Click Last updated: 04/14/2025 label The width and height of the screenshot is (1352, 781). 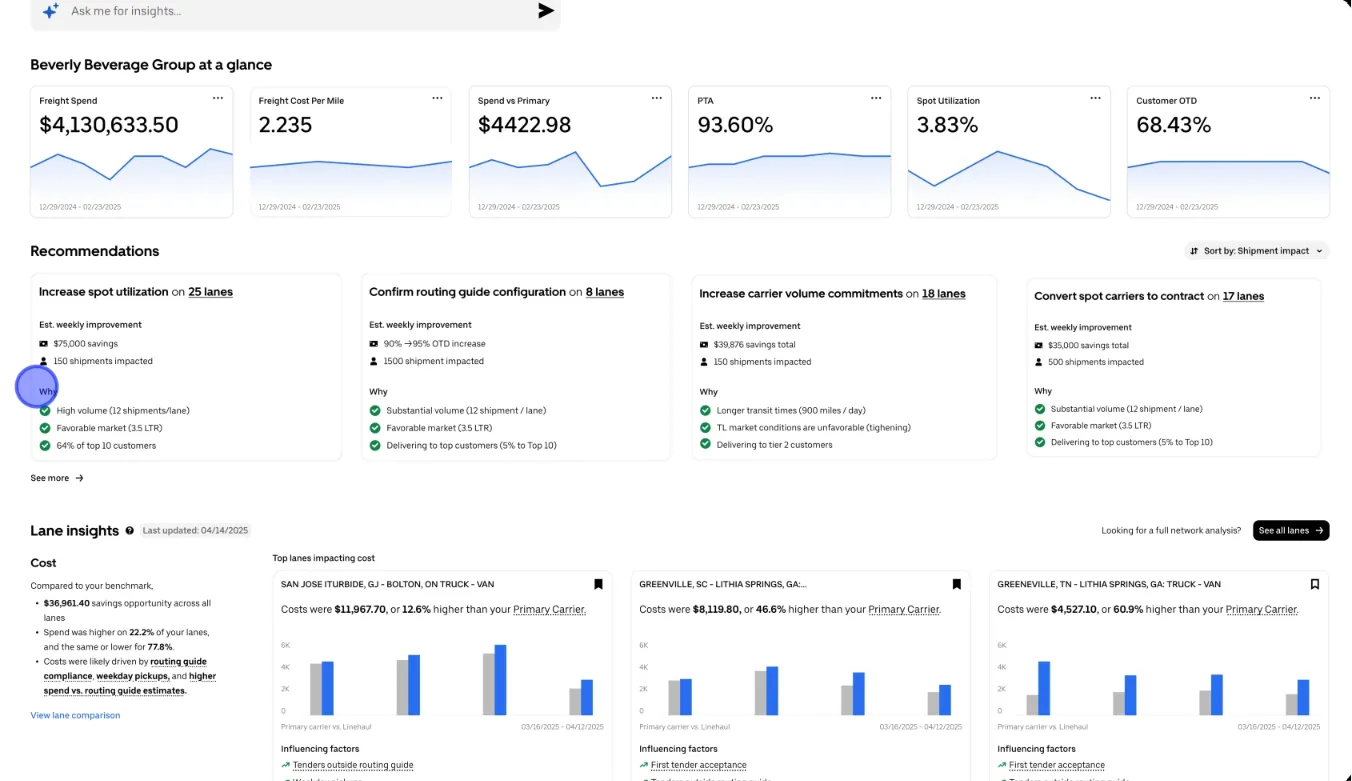[x=195, y=531]
